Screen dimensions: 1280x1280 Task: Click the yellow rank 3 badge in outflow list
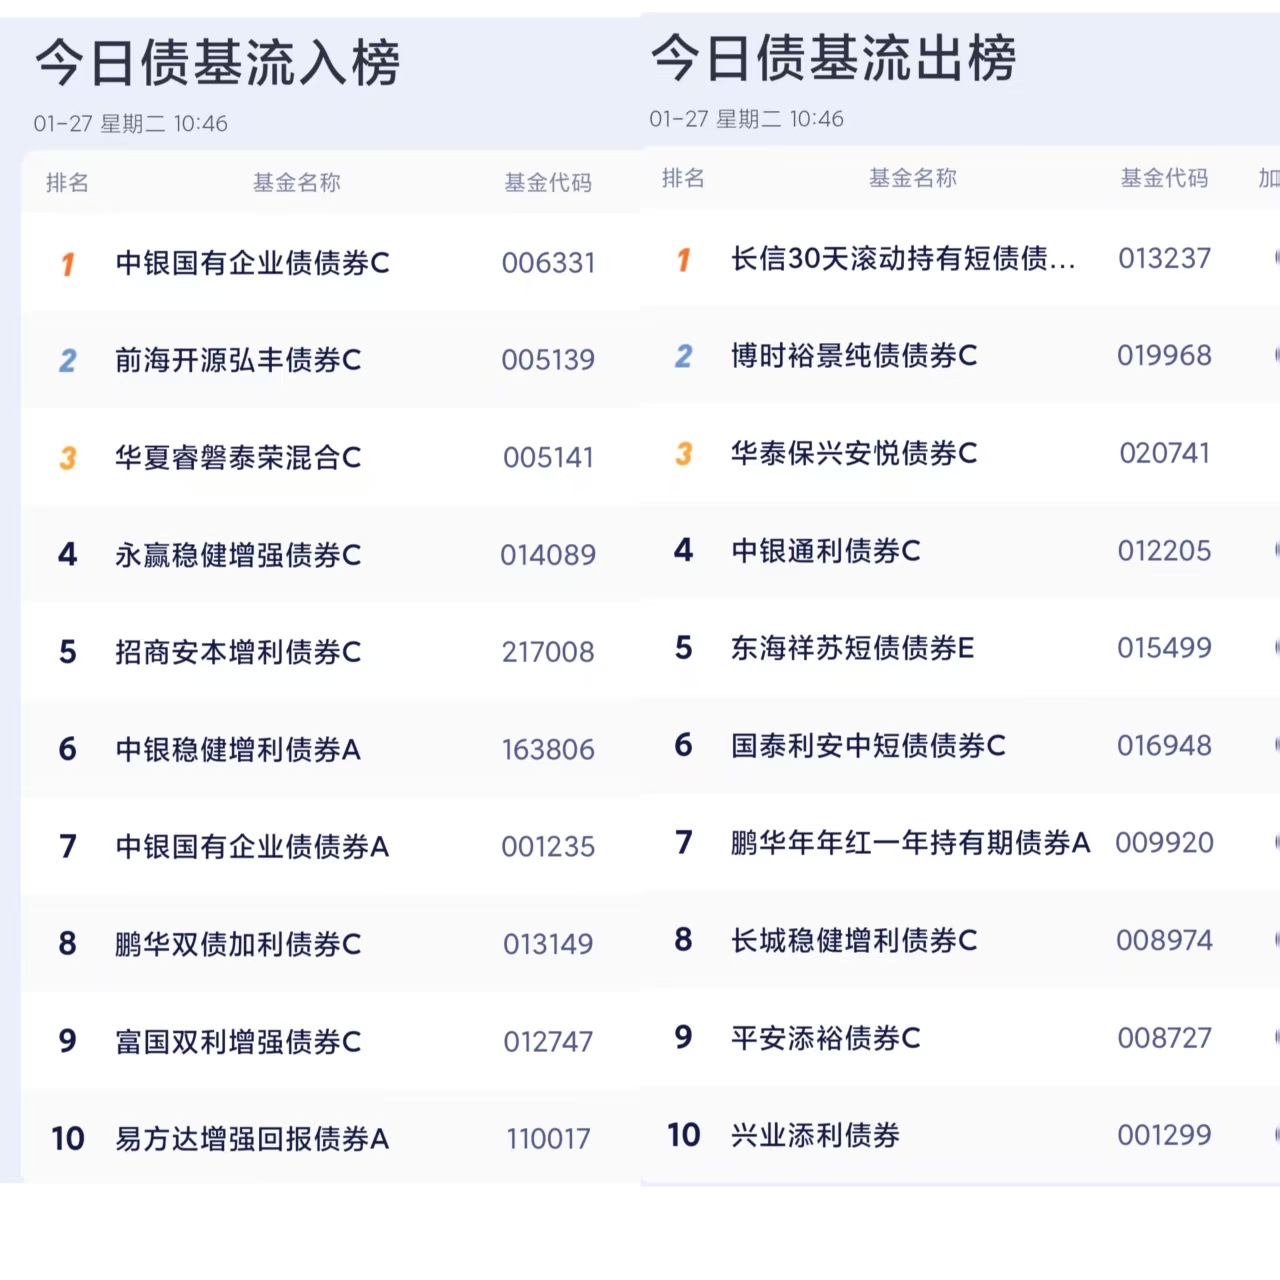click(683, 454)
